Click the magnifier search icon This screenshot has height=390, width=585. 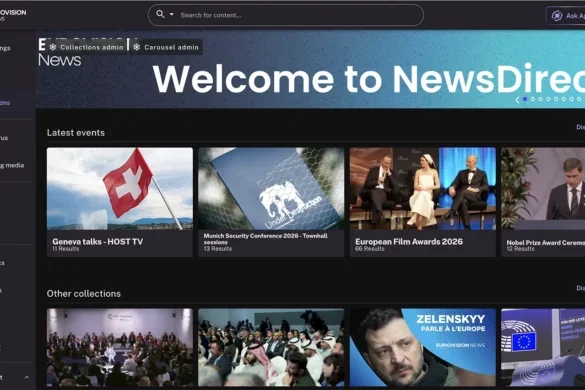point(160,14)
